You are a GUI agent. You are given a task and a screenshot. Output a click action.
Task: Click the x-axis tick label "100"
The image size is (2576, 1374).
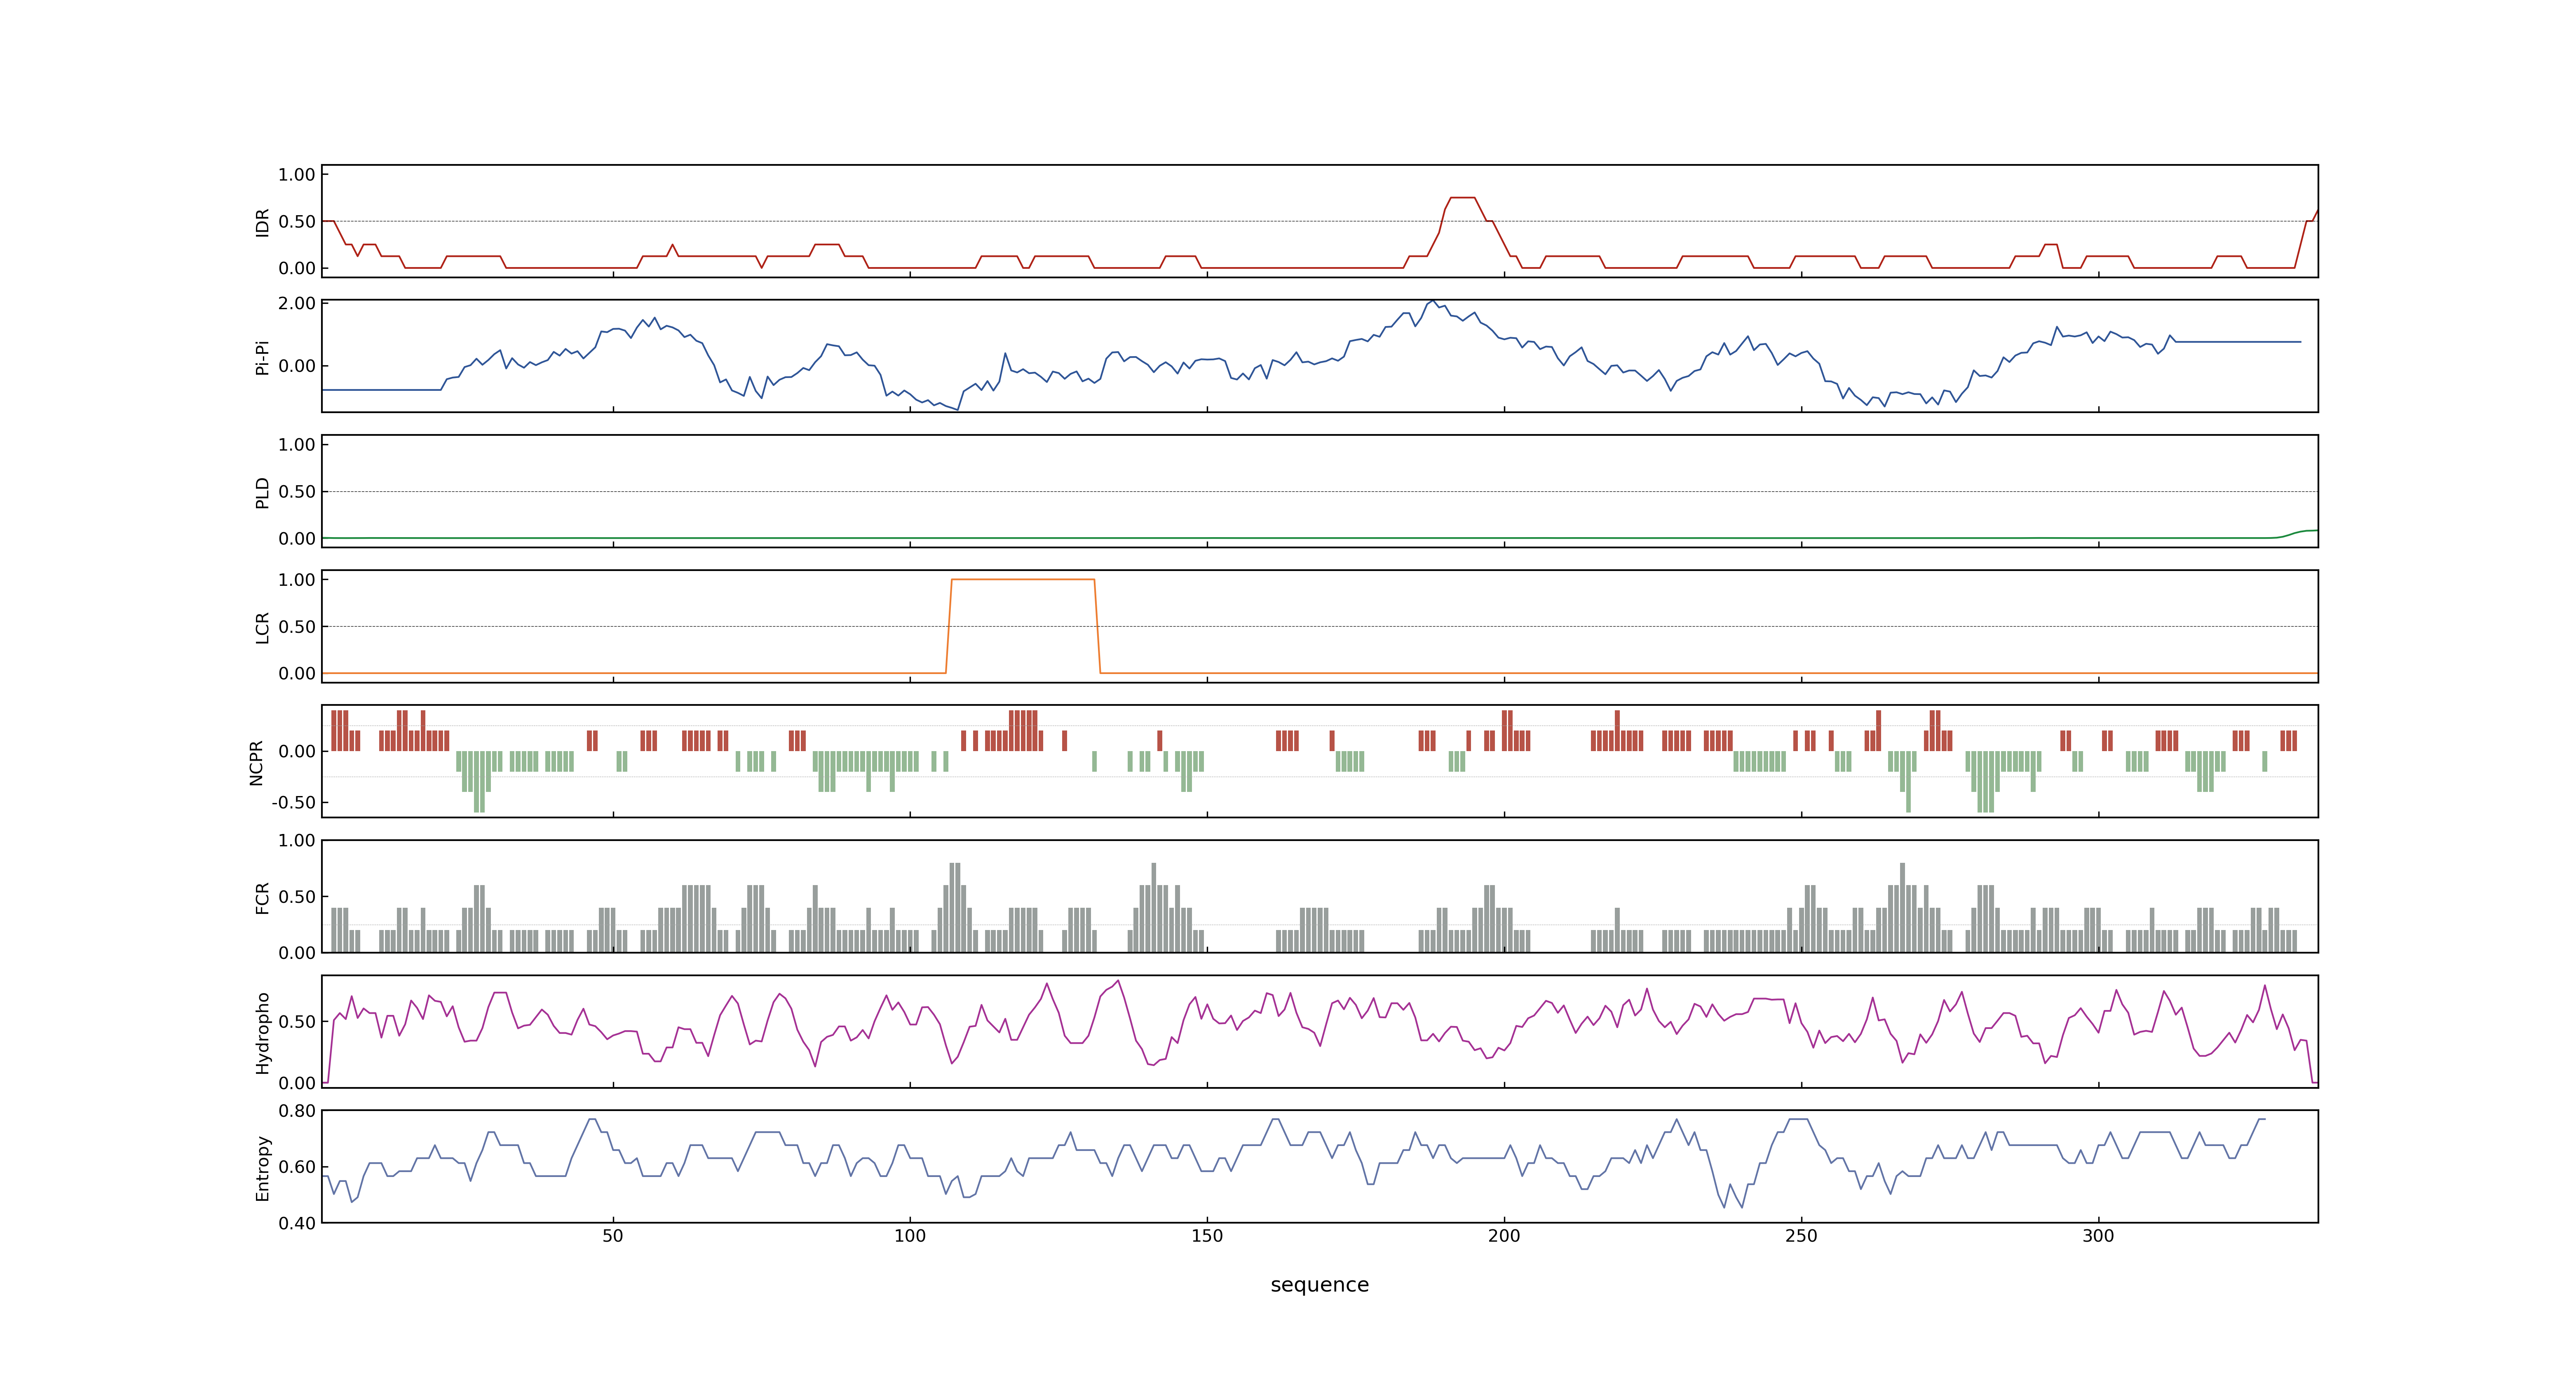[x=910, y=1236]
